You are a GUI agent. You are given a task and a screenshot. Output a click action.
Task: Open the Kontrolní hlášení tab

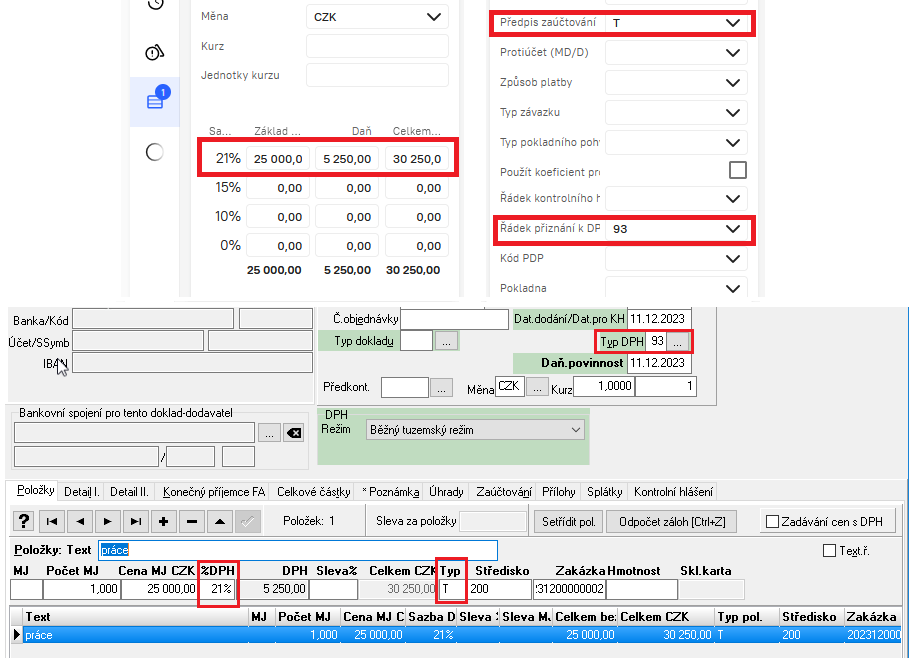[x=673, y=492]
